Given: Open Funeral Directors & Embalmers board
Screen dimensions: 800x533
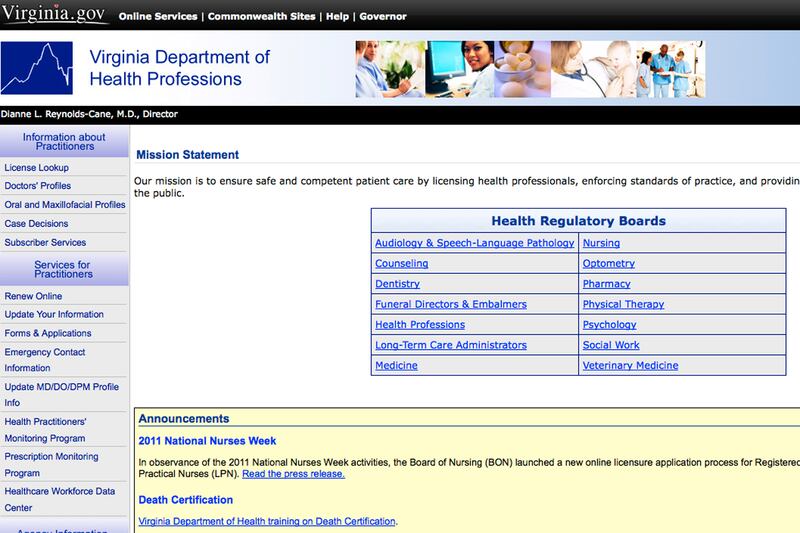Looking at the screenshot, I should tap(451, 304).
